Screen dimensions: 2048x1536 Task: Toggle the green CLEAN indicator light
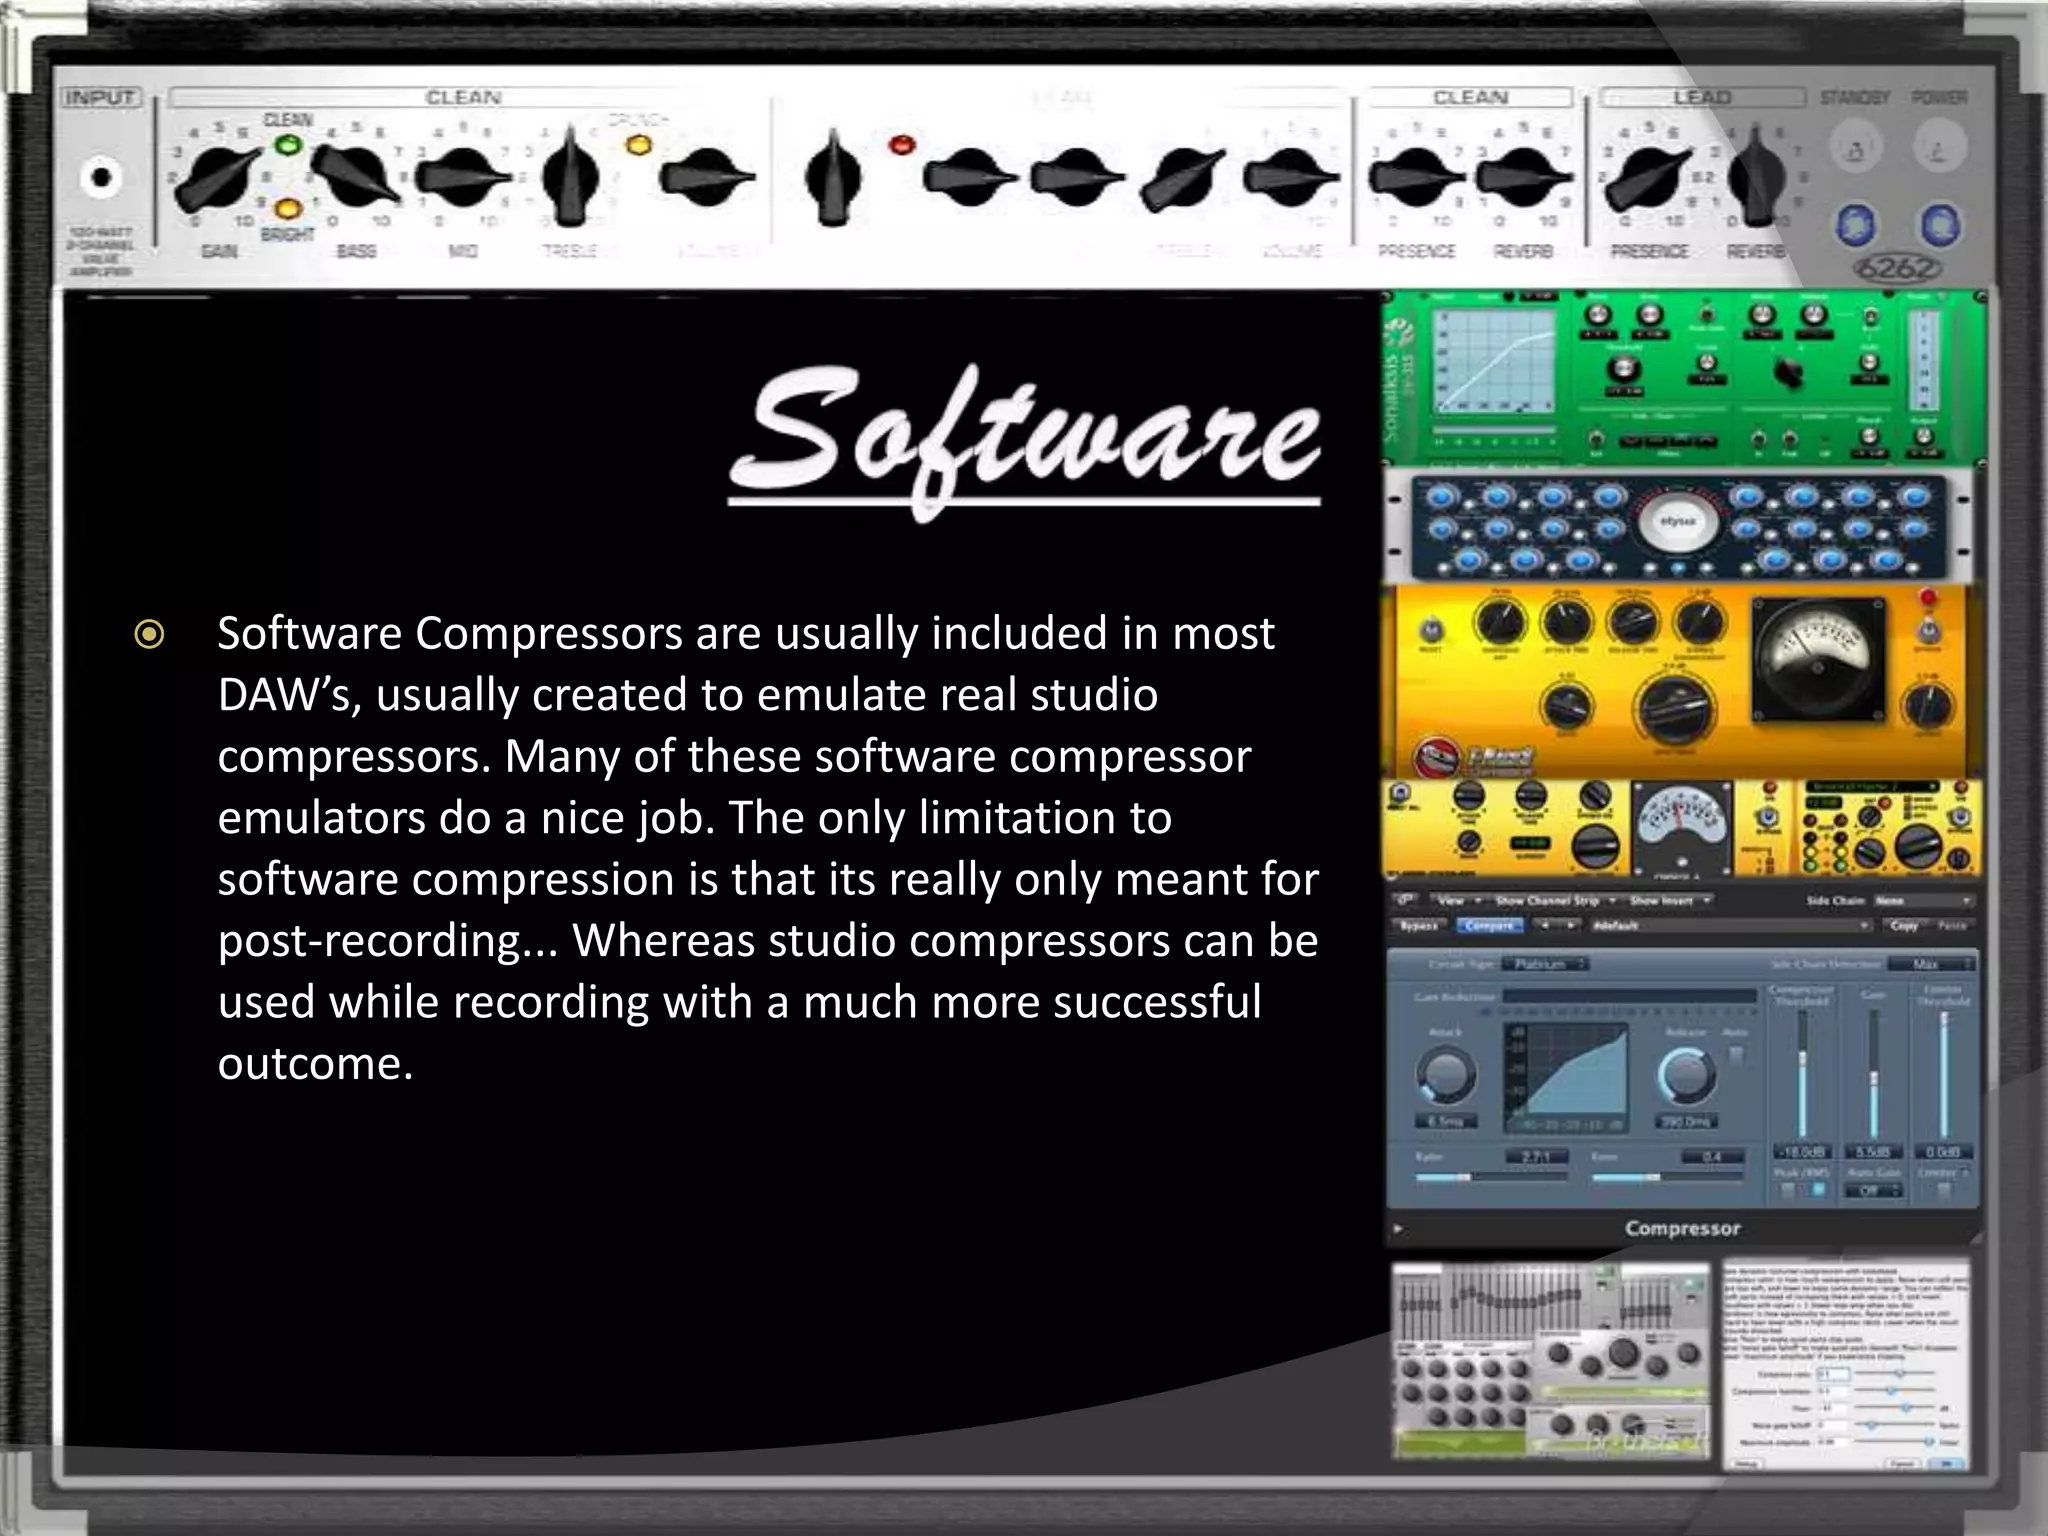(x=288, y=144)
